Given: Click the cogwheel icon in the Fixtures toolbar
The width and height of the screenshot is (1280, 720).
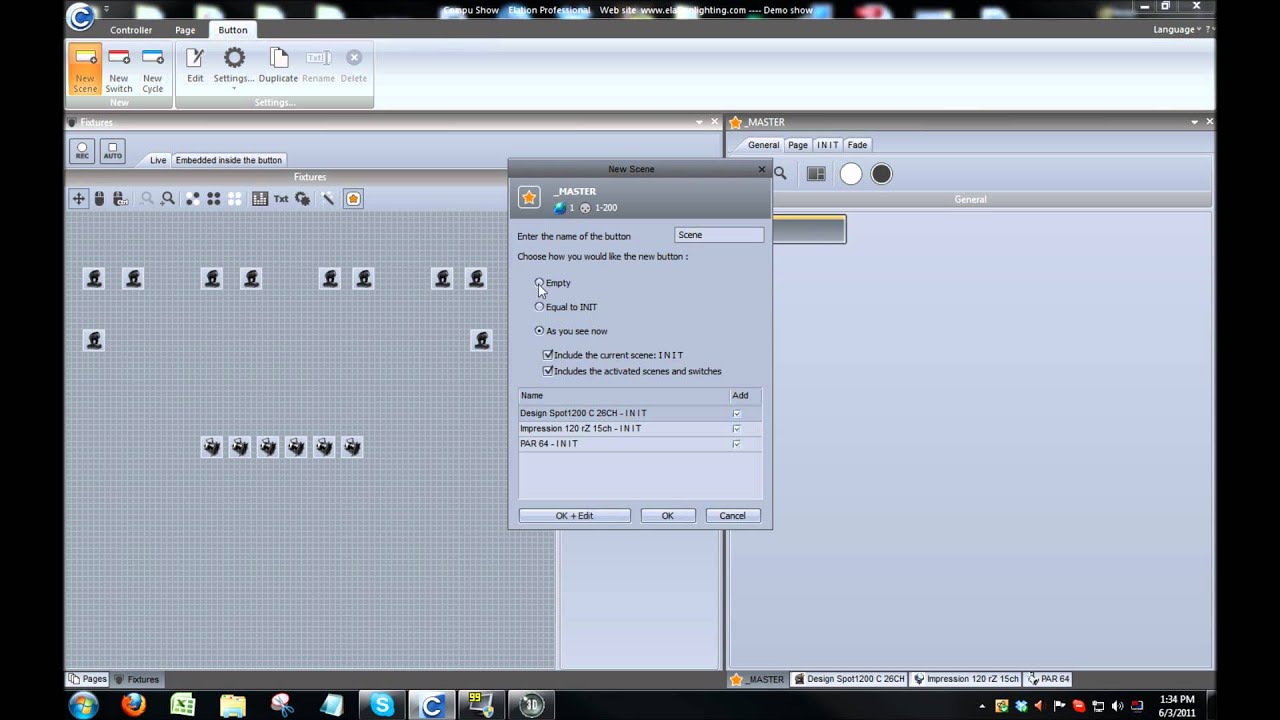Looking at the screenshot, I should pyautogui.click(x=303, y=199).
